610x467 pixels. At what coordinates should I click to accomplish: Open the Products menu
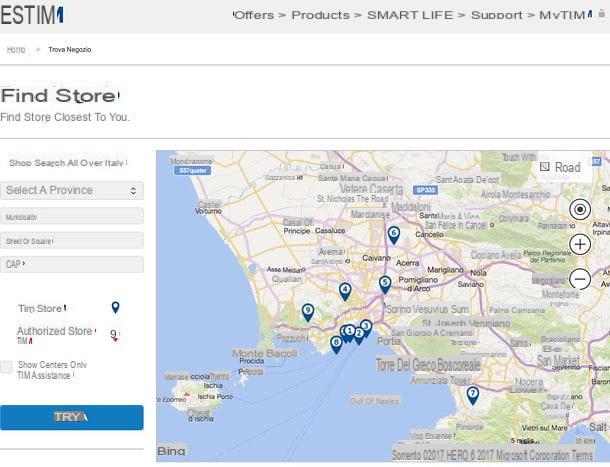[x=321, y=15]
